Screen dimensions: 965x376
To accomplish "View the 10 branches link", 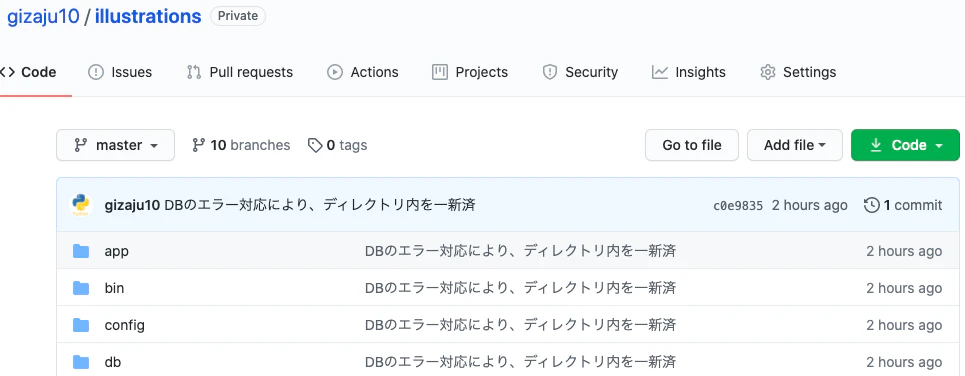I will coord(241,145).
